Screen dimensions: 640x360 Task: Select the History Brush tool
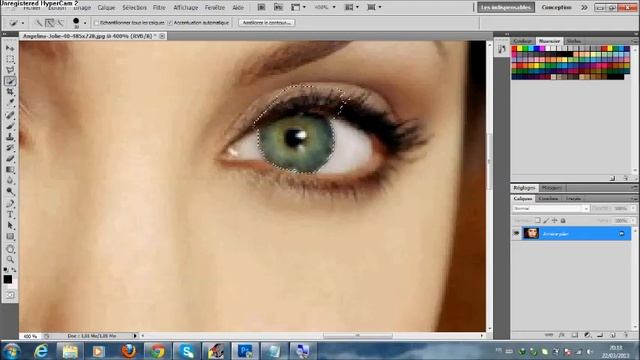[10, 148]
